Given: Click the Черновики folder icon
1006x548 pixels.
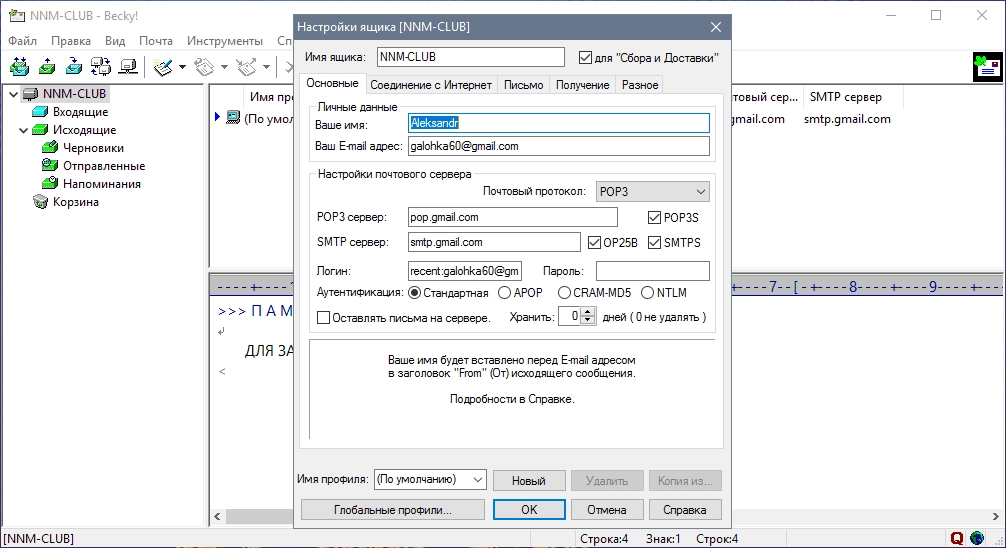Looking at the screenshot, I should (50, 148).
